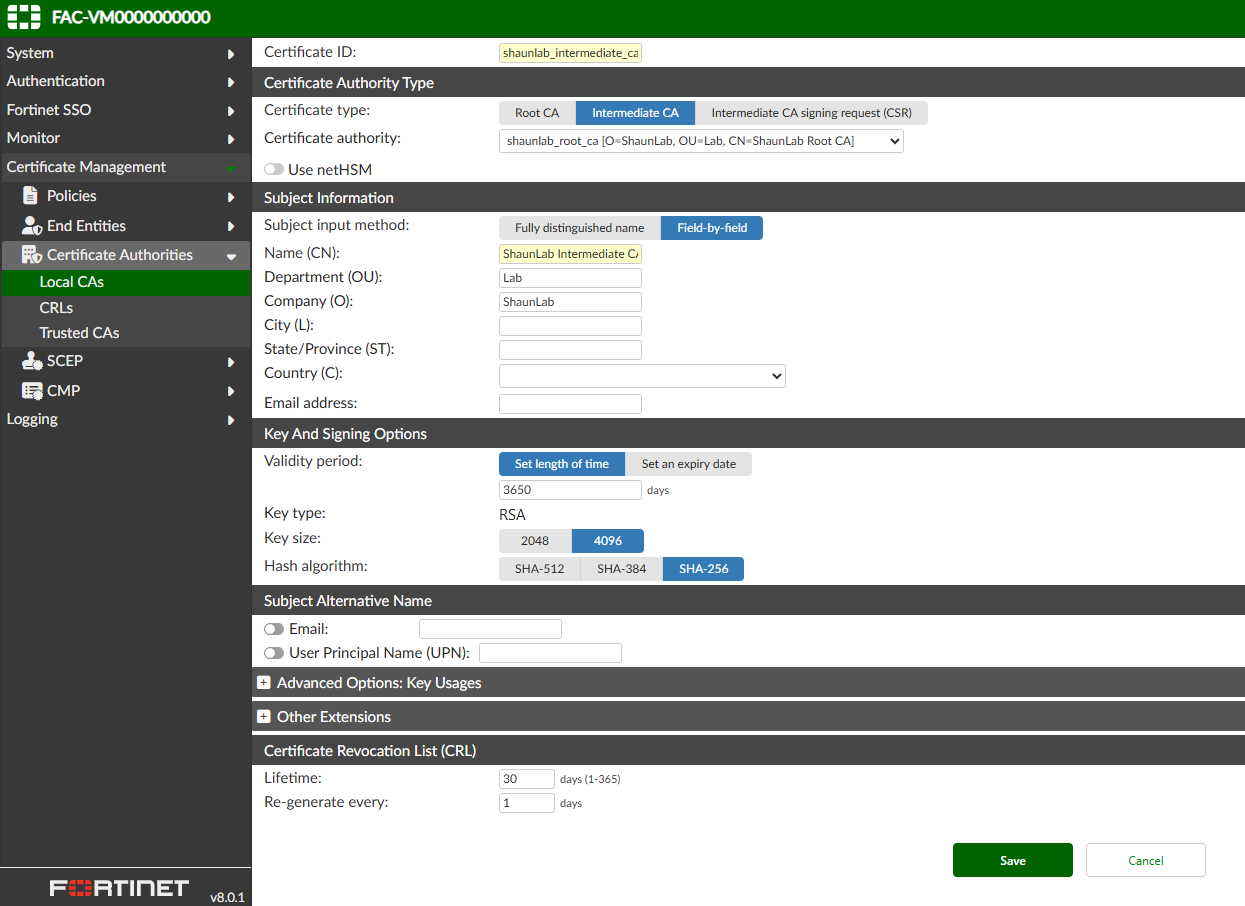Click the State/Province (ST) field

pos(570,350)
